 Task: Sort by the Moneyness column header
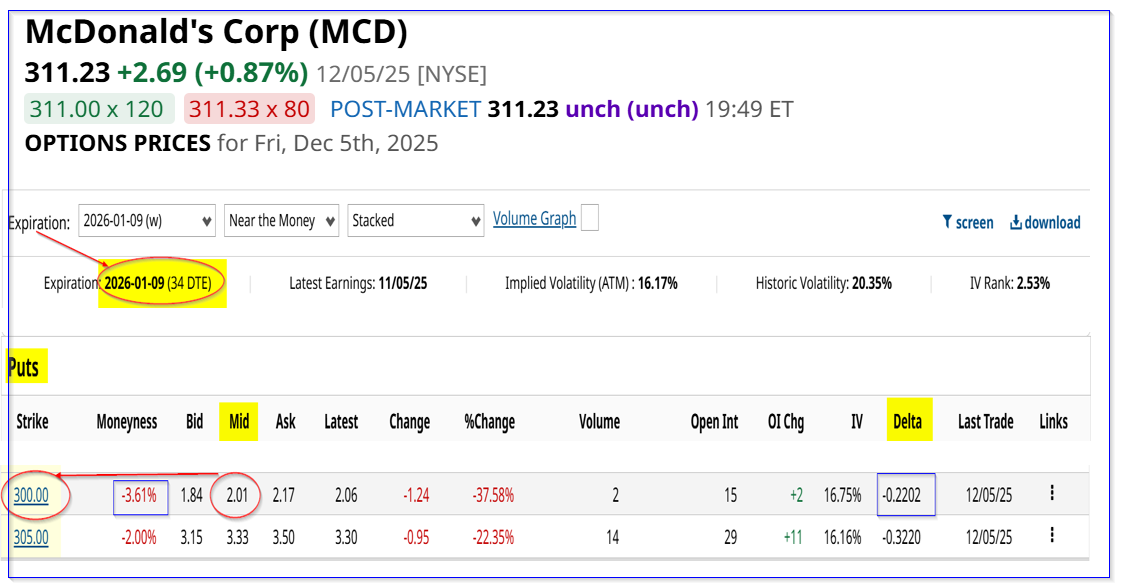point(126,422)
